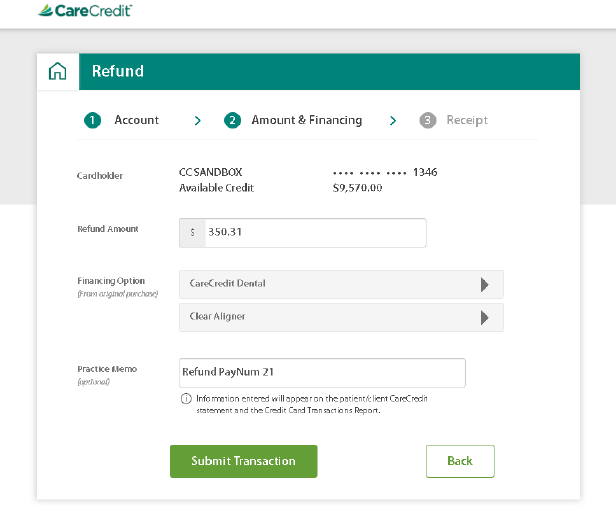Click the grayed step 3 Receipt circle
This screenshot has width=616, height=506.
(428, 120)
